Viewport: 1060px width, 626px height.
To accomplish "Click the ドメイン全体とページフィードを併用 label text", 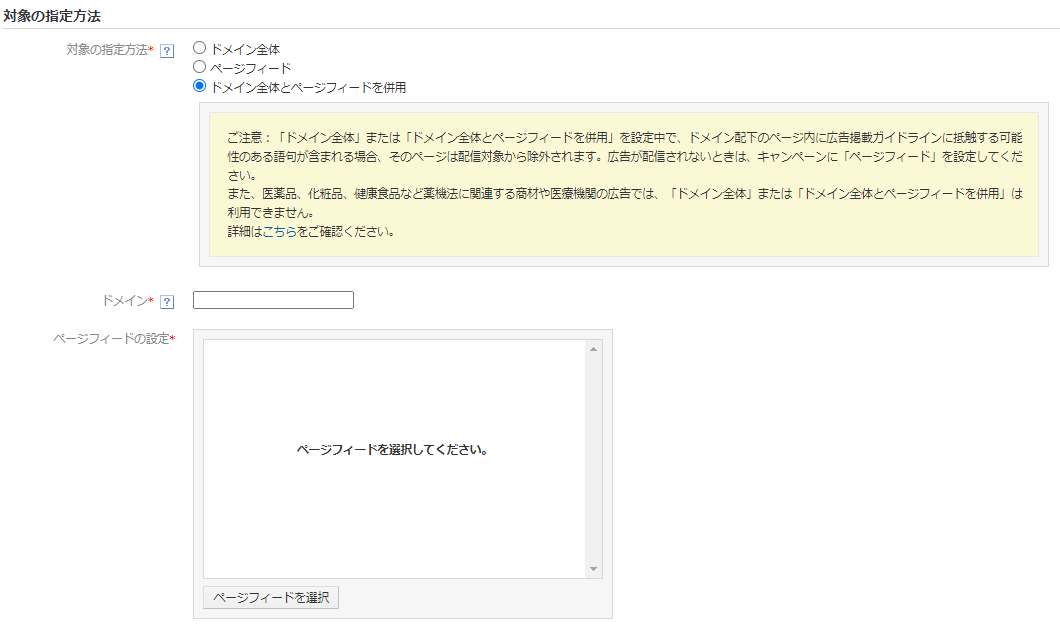I will click(x=308, y=88).
